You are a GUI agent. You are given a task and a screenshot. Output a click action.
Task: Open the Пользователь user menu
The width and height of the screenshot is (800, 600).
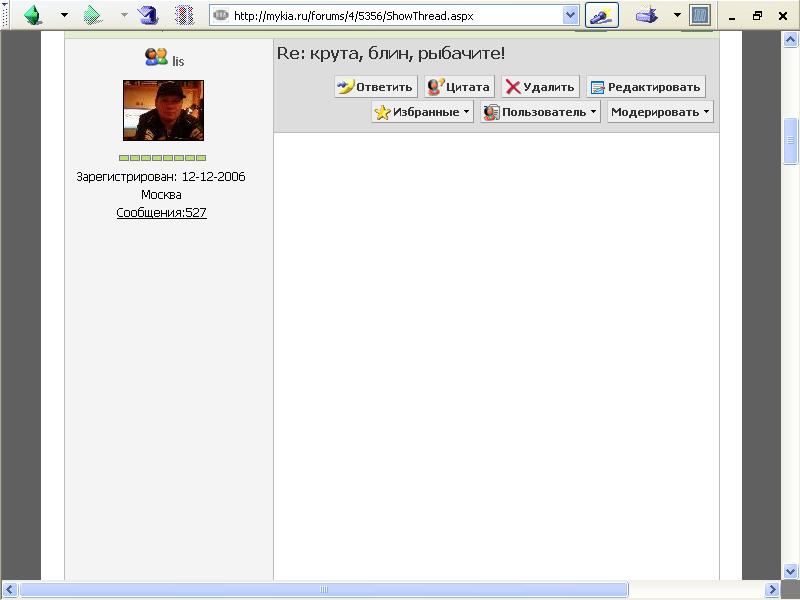coord(540,112)
